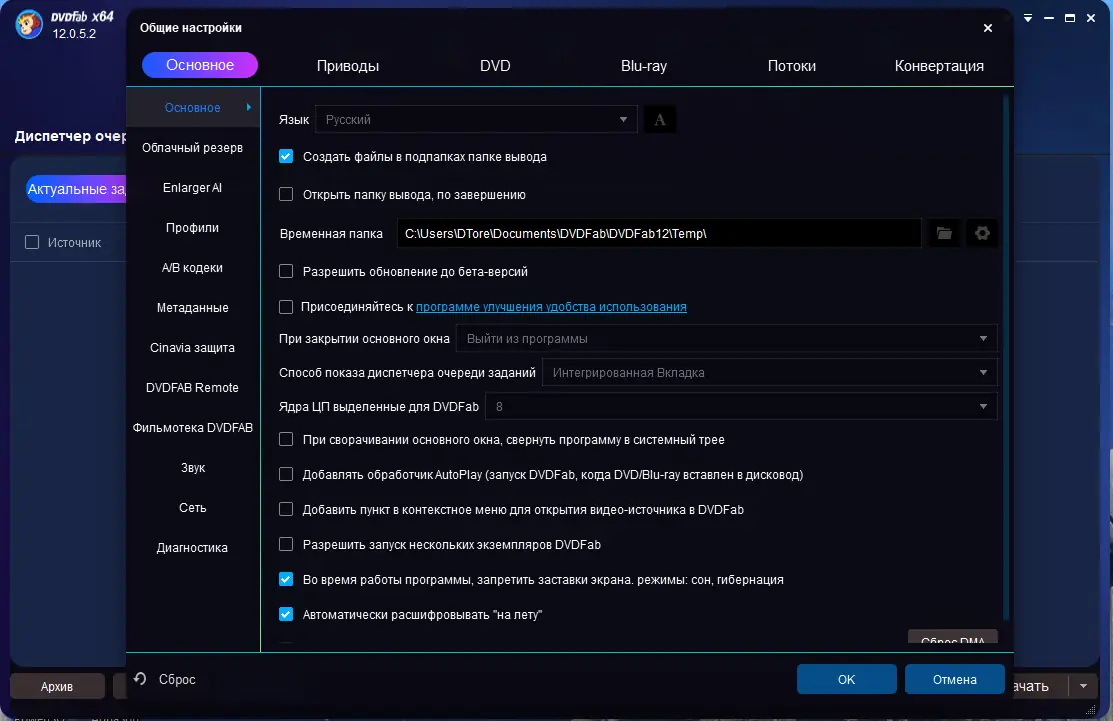The width and height of the screenshot is (1113, 721).
Task: Enable 'Разрешить обновление до бета-версий'
Action: point(286,271)
